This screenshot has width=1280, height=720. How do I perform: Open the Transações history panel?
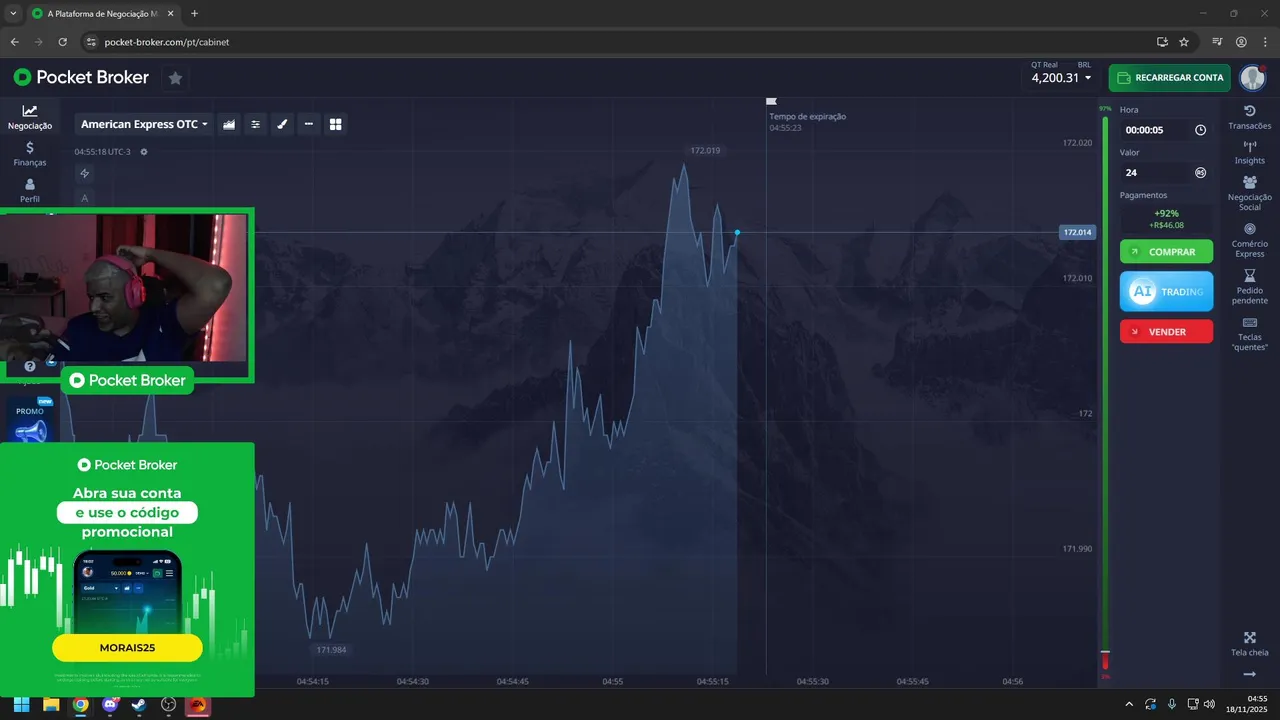coord(1250,117)
